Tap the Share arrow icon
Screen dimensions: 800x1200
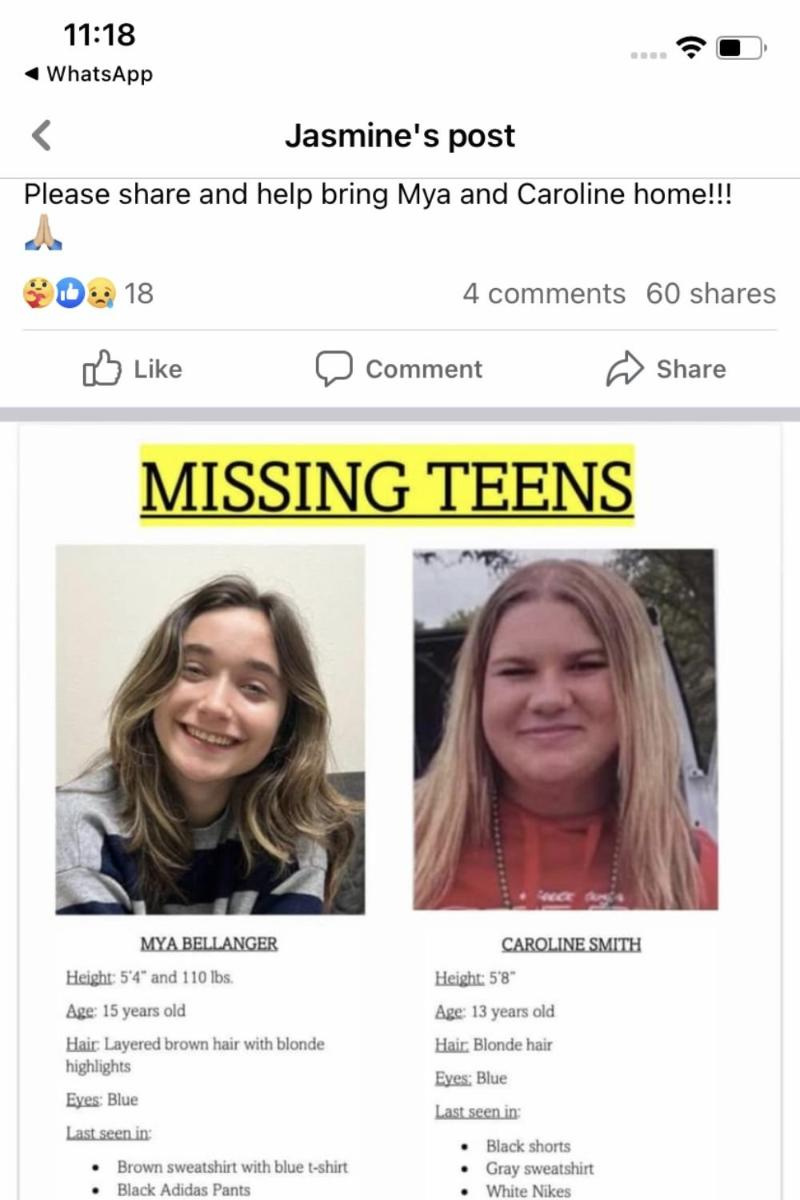[x=624, y=369]
